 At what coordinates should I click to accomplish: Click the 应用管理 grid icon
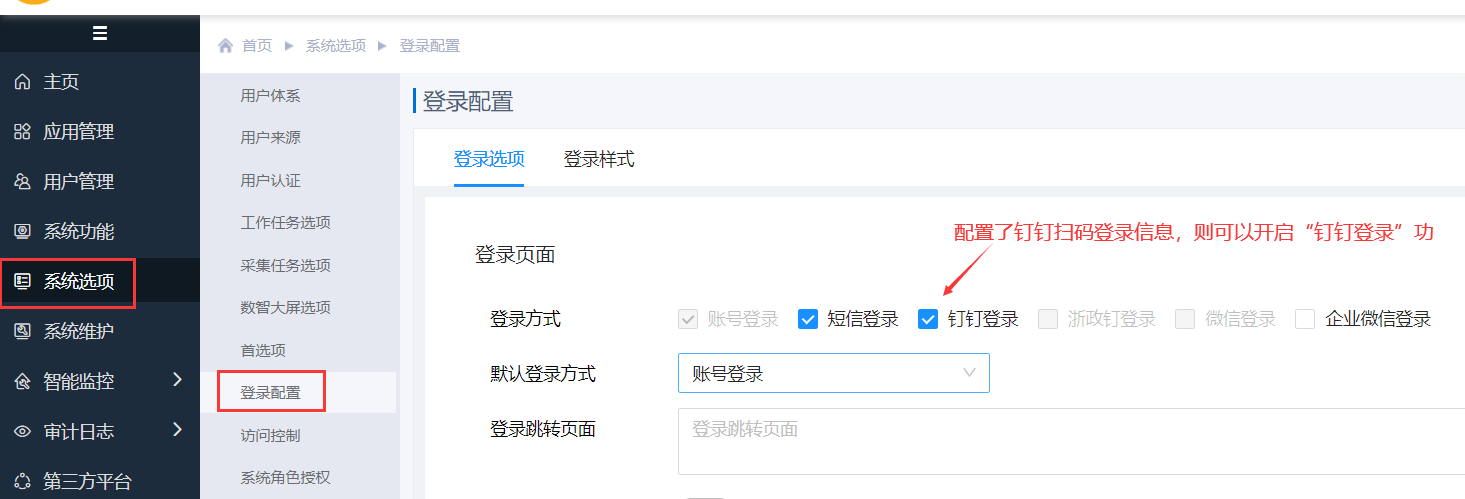(22, 132)
